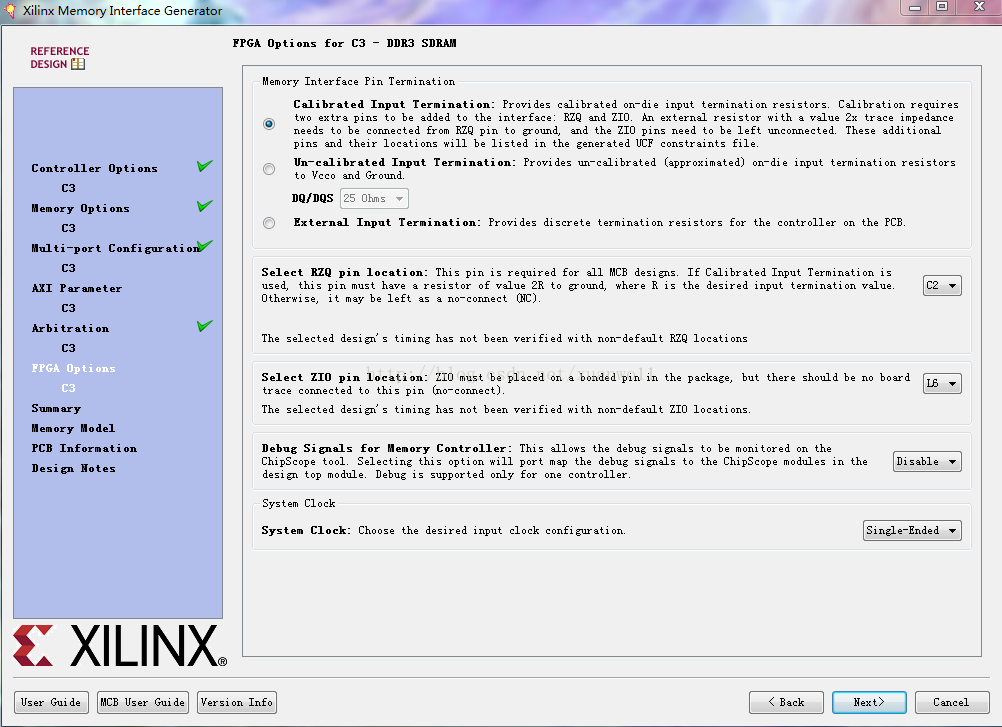Click the REFERENCE DESIGN link text
The height and width of the screenshot is (727, 1002).
click(x=59, y=57)
